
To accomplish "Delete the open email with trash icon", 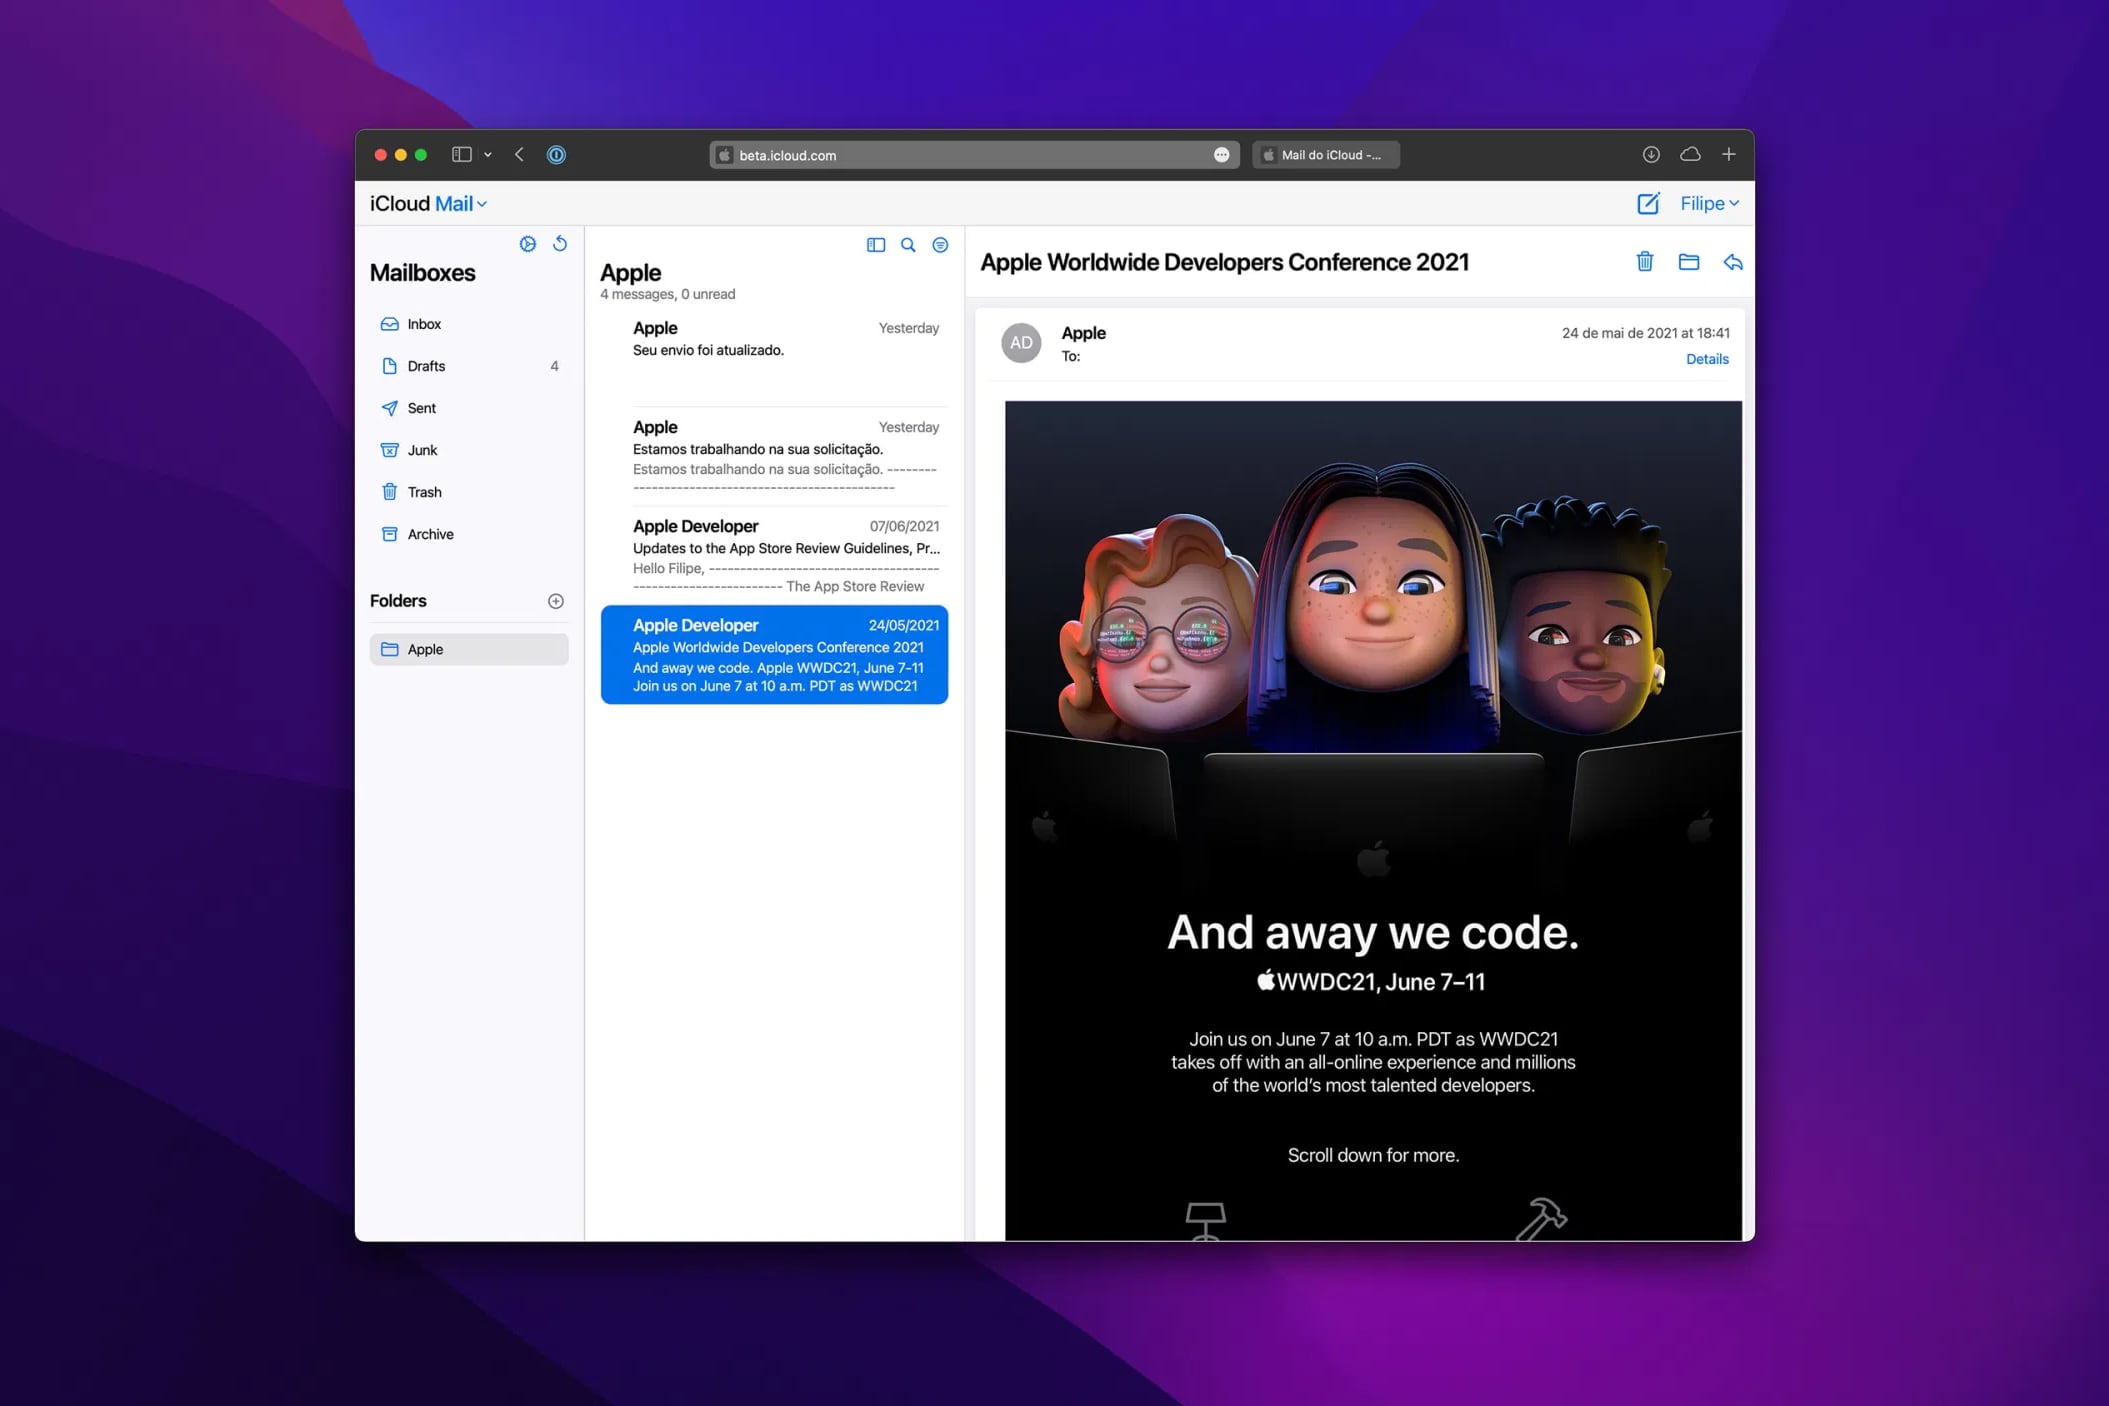I will click(1644, 262).
